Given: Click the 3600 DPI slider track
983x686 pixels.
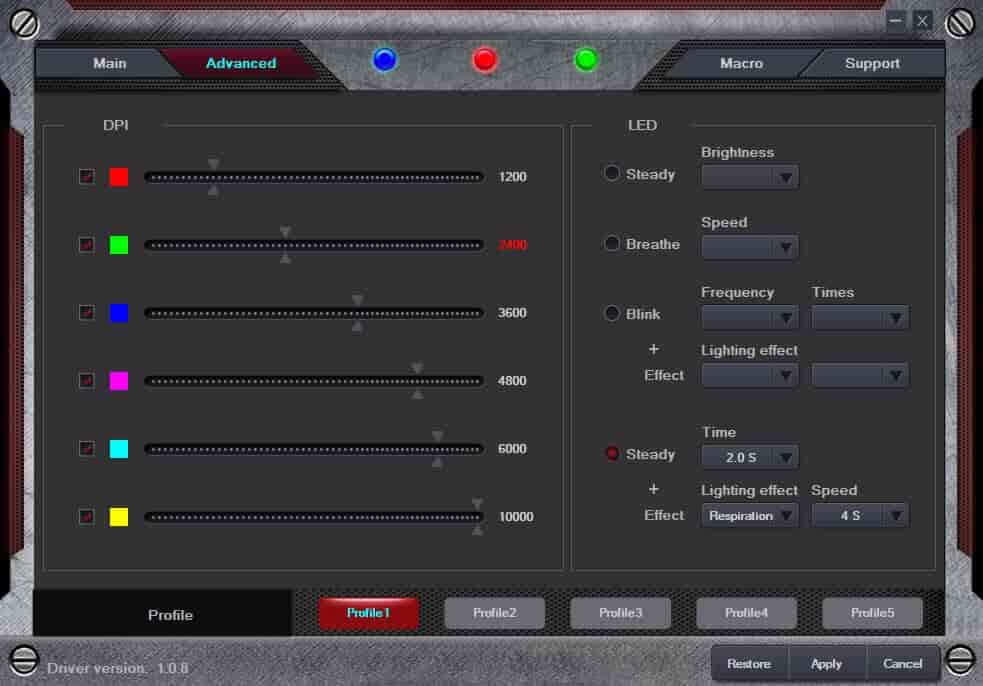Looking at the screenshot, I should [314, 313].
